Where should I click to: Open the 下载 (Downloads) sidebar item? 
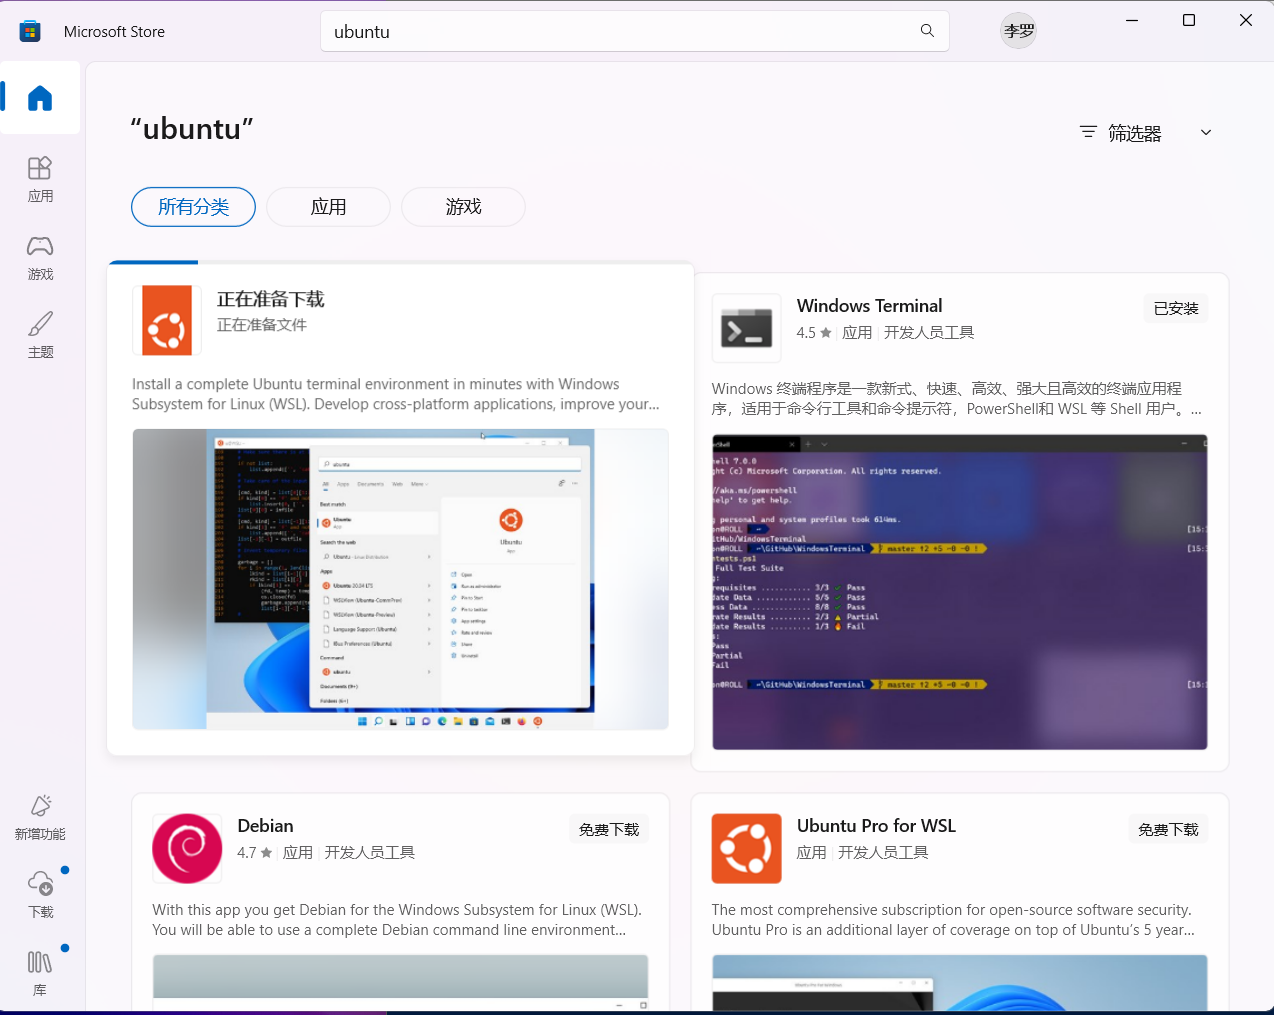point(40,895)
